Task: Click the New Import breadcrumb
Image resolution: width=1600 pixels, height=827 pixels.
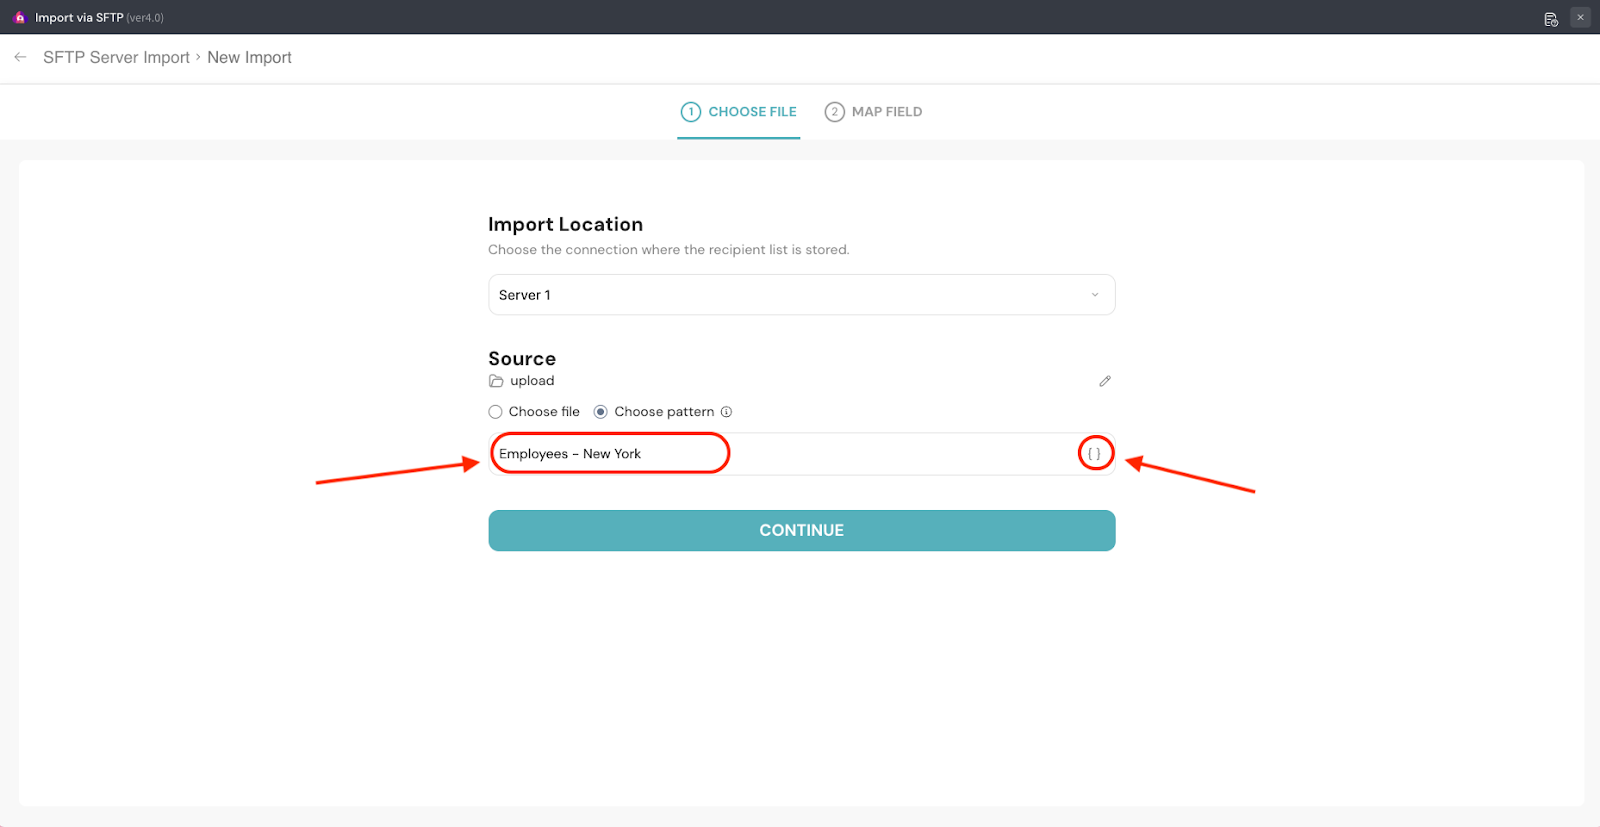Action: (249, 58)
